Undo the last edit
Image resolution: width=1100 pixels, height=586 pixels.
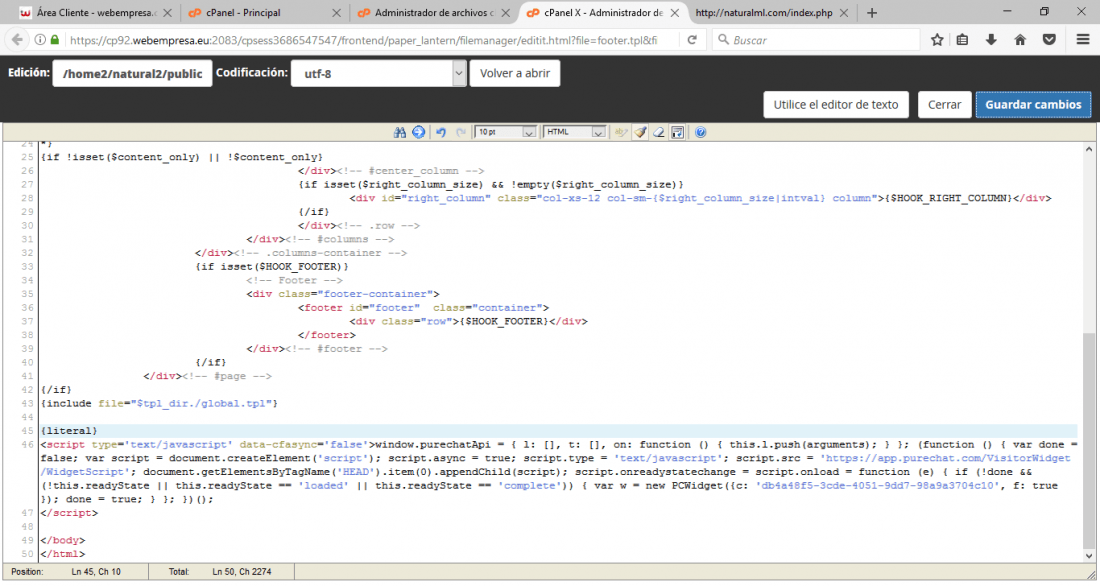pyautogui.click(x=441, y=132)
